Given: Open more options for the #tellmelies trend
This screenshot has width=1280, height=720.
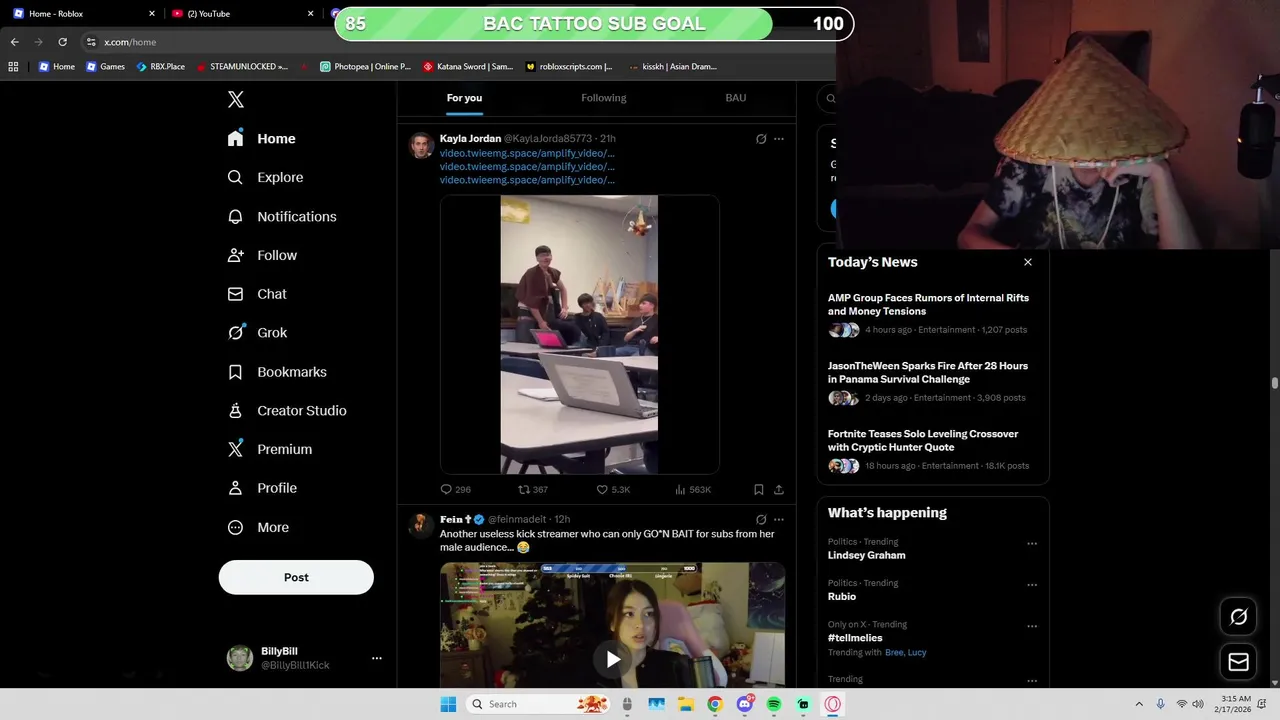Looking at the screenshot, I should click(1032, 626).
